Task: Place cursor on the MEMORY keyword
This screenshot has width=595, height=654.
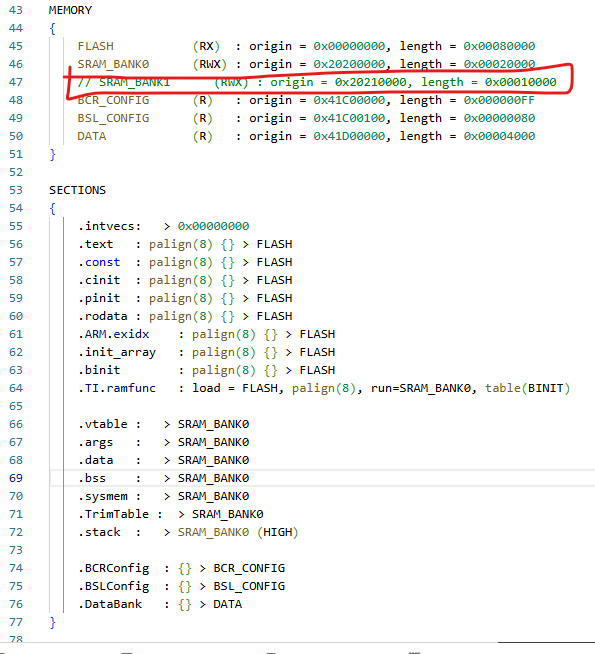Action: click(70, 10)
